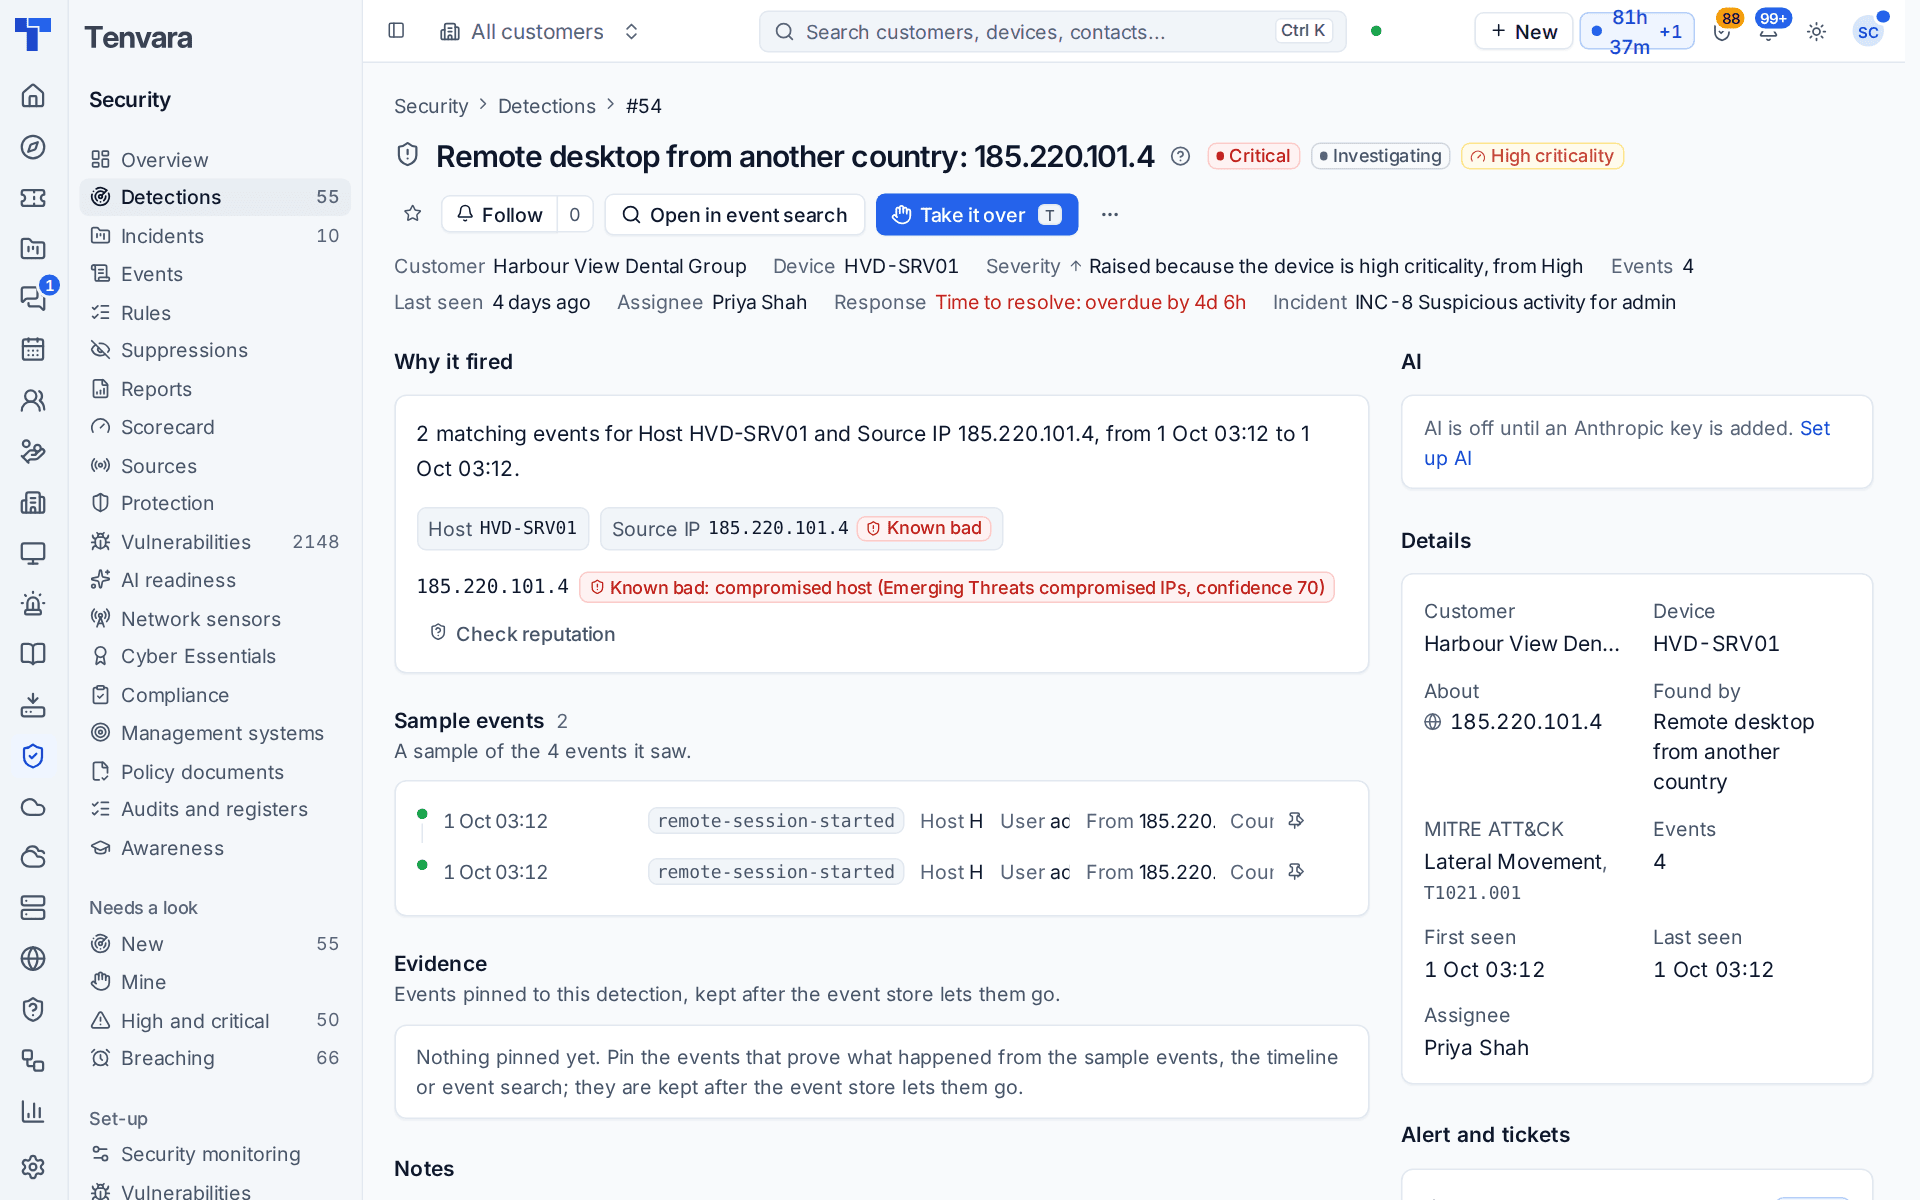Open the compass explore icon in left rail
This screenshot has width=1920, height=1200.
click(x=33, y=147)
